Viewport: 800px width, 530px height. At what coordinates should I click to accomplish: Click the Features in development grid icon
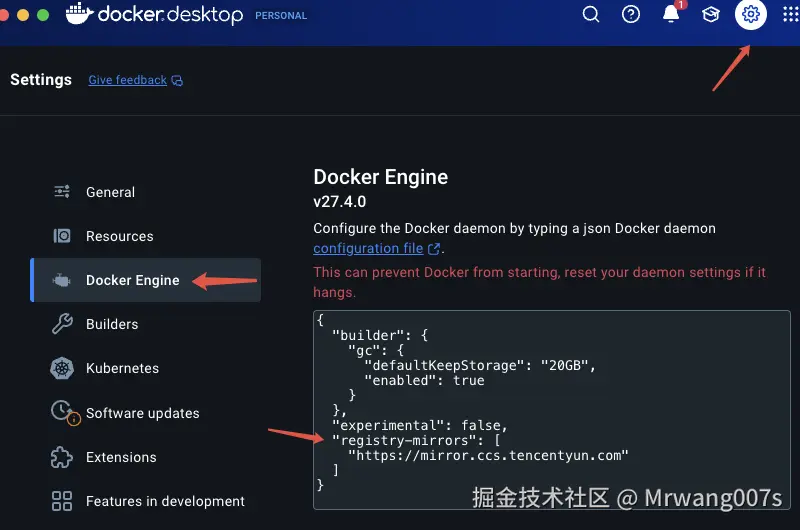click(62, 501)
